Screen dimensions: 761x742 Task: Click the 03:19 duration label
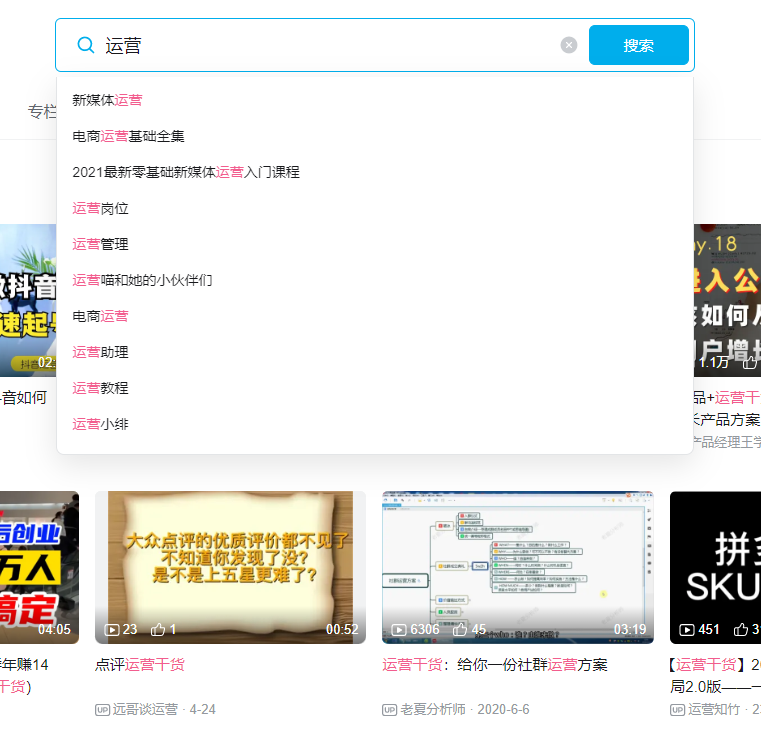coord(630,629)
